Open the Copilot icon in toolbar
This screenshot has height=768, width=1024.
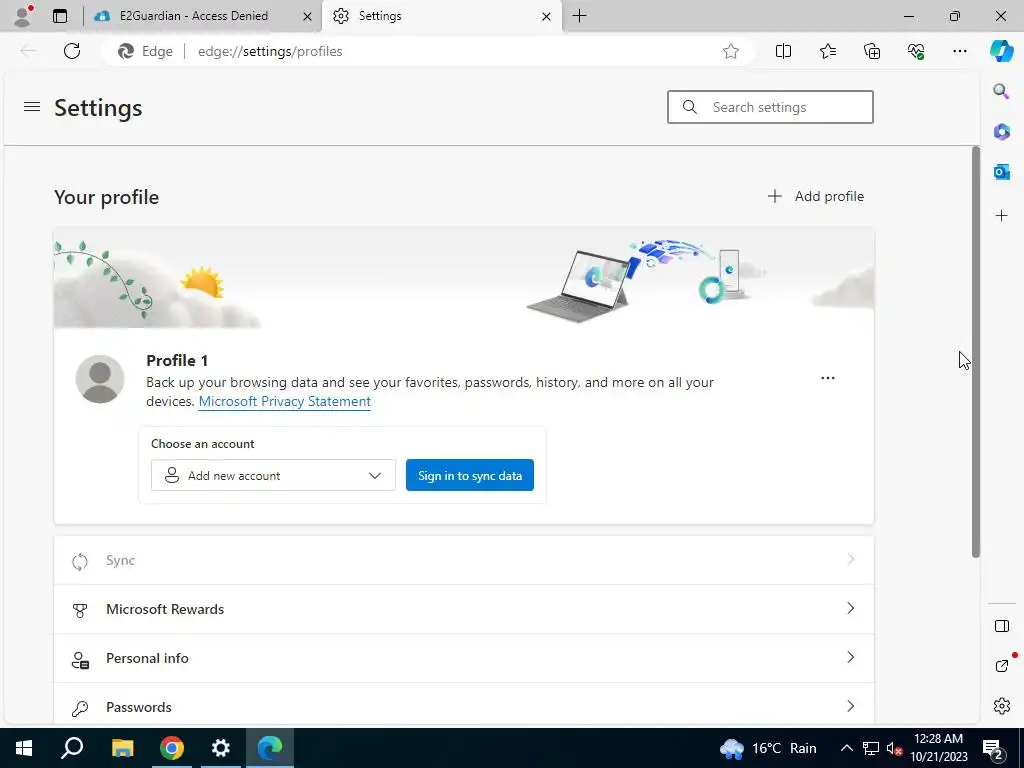pyautogui.click(x=1001, y=51)
